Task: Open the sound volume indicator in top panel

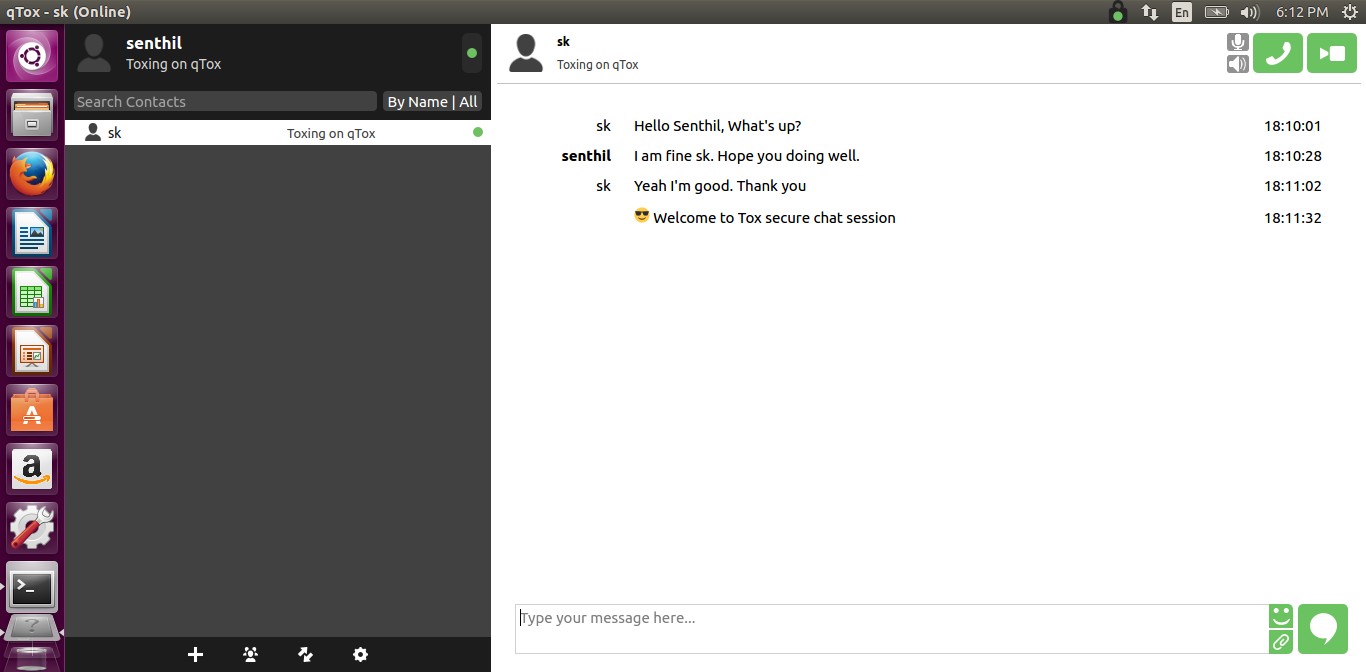Action: [x=1249, y=12]
